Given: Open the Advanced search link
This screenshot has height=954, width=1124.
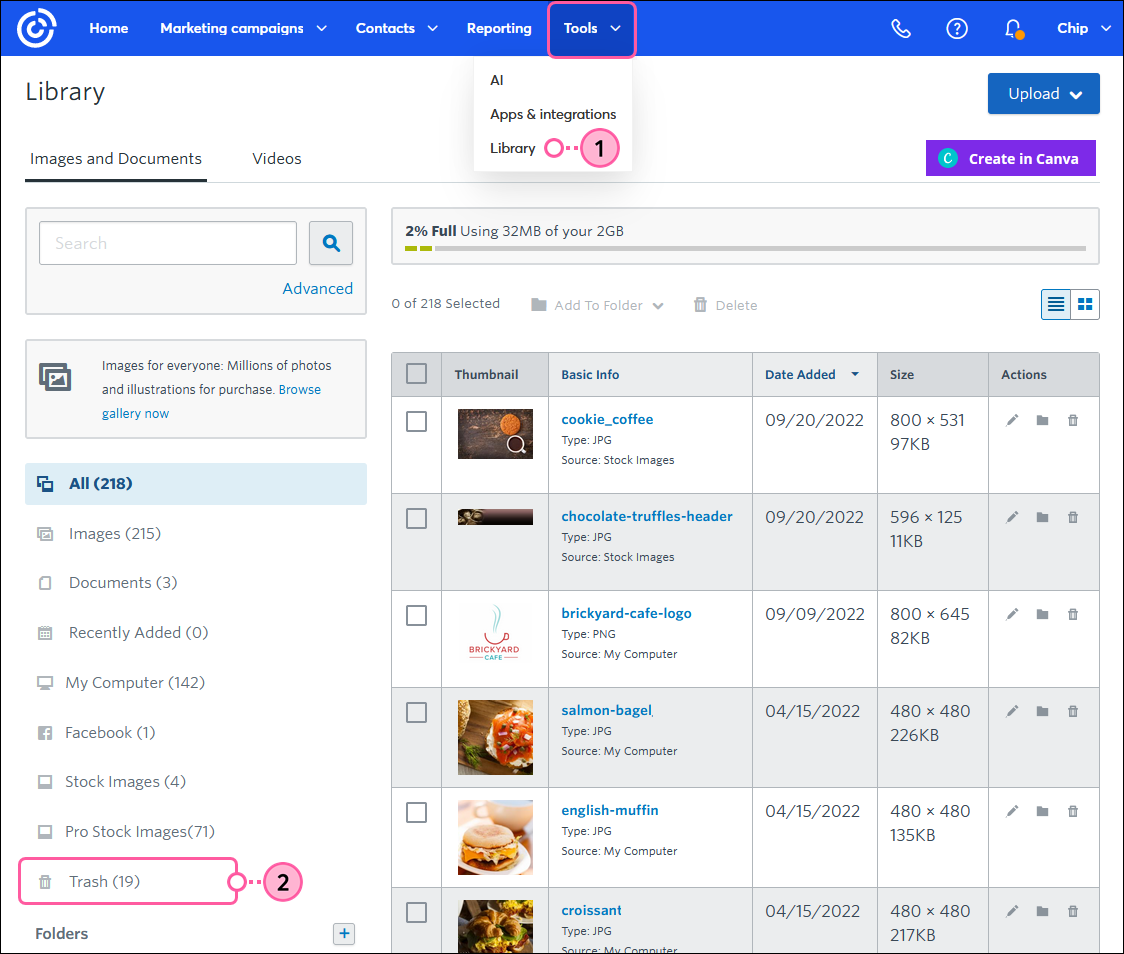Looking at the screenshot, I should pyautogui.click(x=318, y=288).
